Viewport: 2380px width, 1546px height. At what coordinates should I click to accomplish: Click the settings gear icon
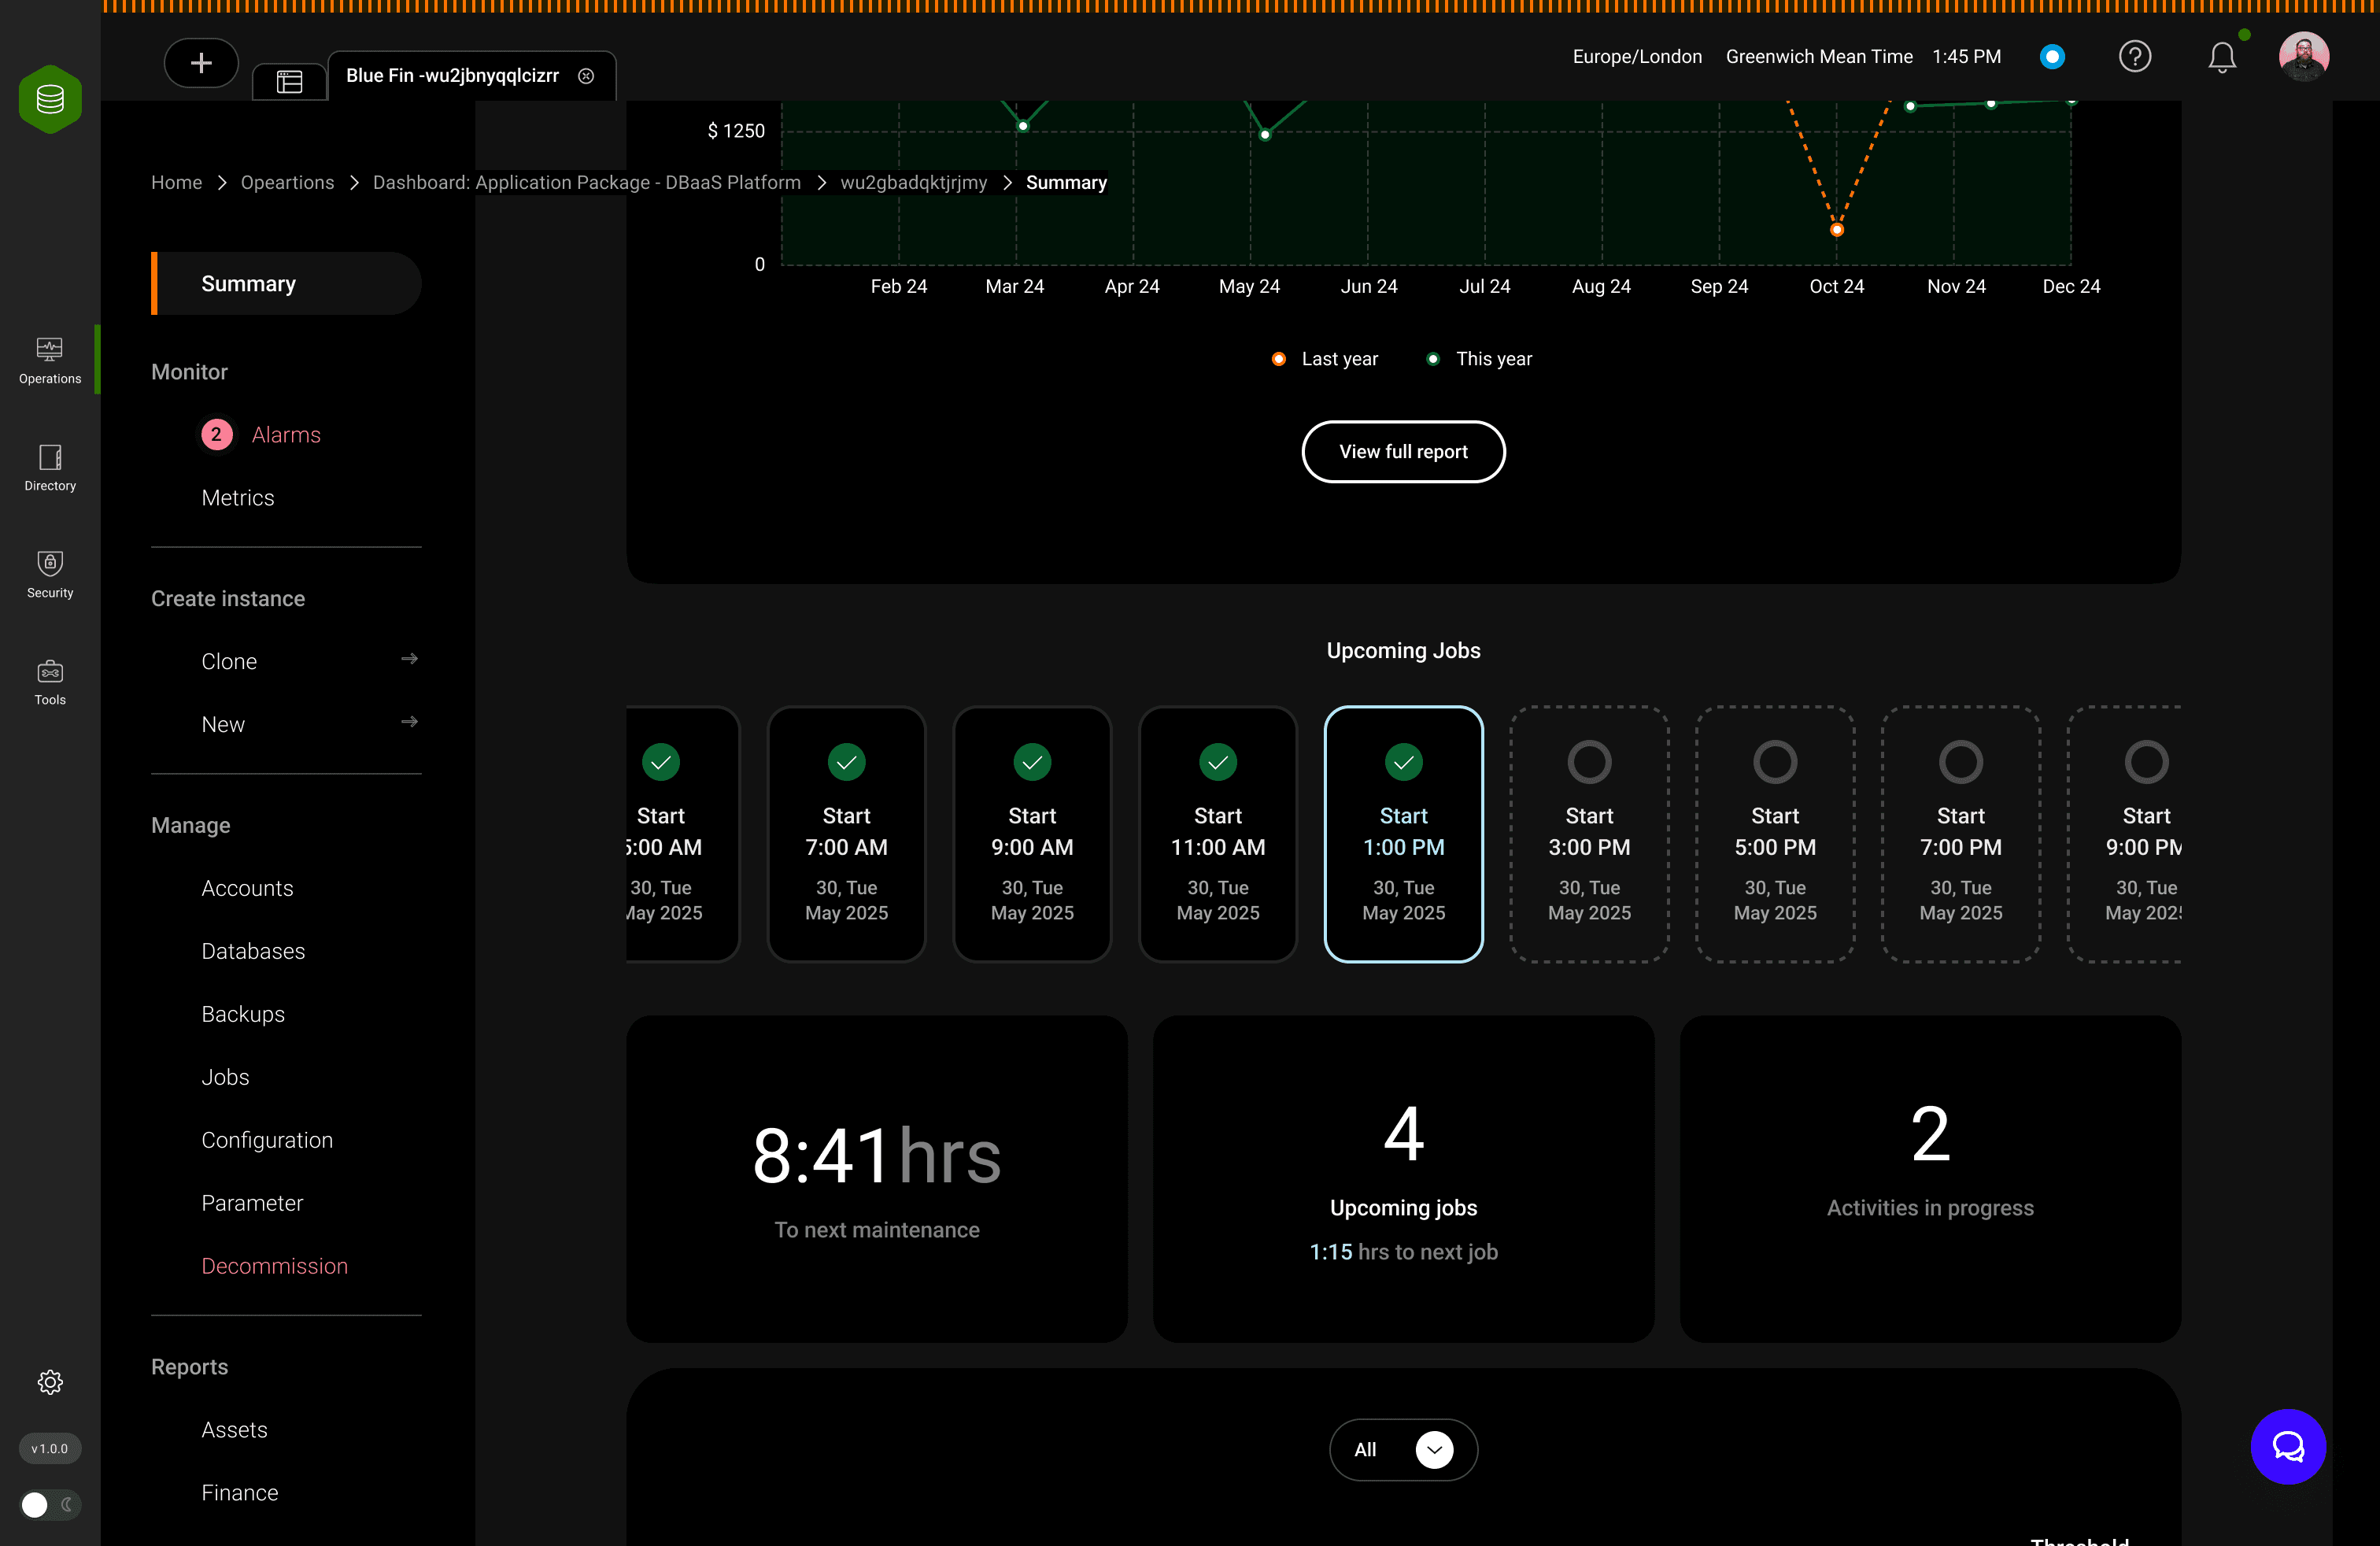50,1382
